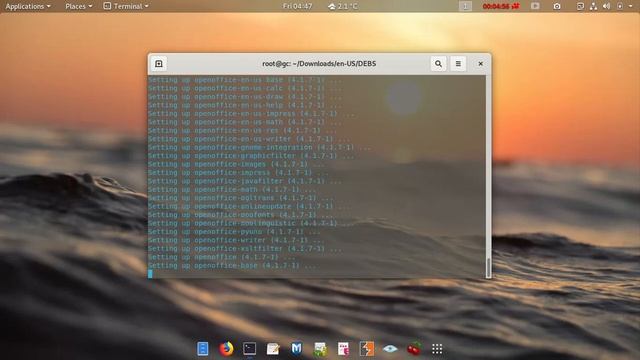This screenshot has height=360, width=640.
Task: Open the eye icon app in dock
Action: (390, 349)
